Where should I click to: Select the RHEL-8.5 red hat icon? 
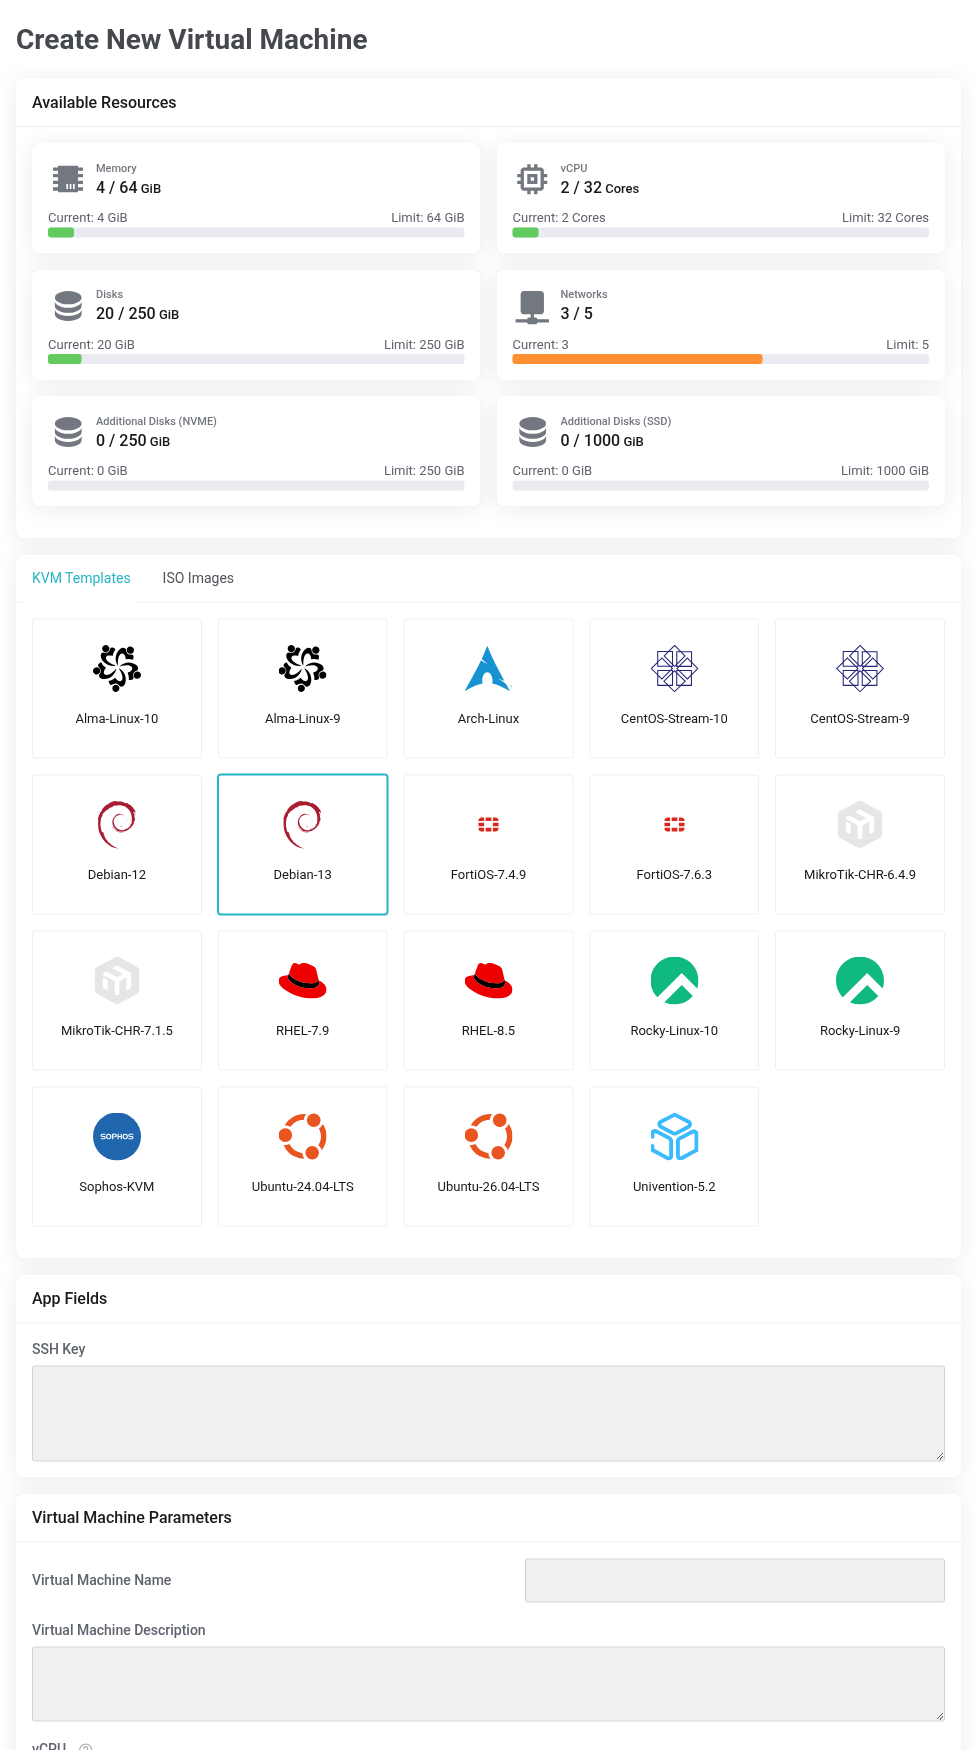coord(488,980)
